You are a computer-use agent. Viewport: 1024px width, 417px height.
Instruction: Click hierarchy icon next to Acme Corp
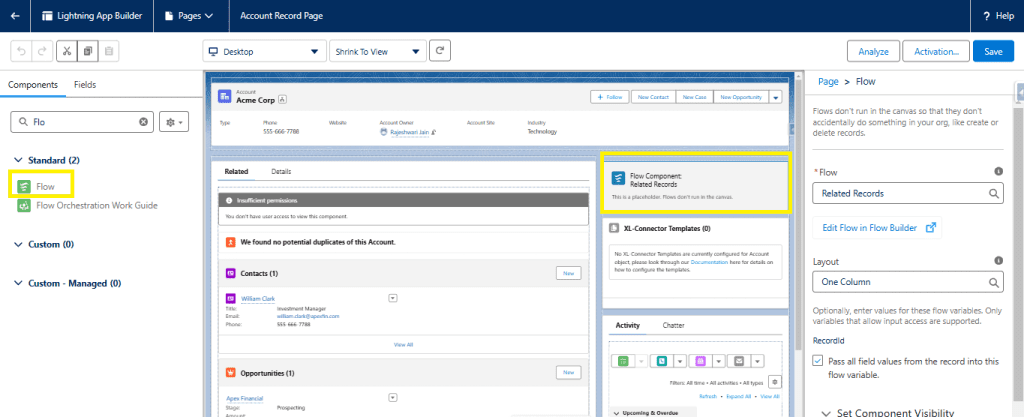(282, 100)
